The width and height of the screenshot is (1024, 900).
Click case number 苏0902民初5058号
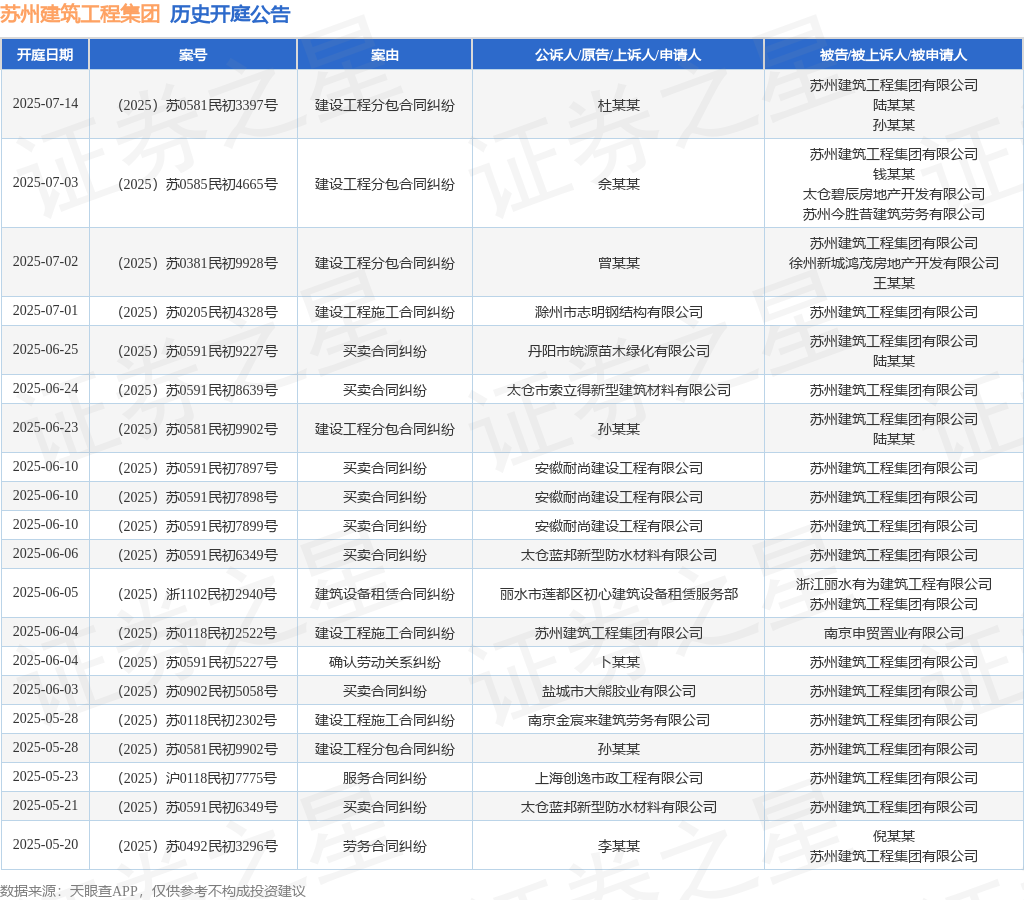(x=198, y=692)
